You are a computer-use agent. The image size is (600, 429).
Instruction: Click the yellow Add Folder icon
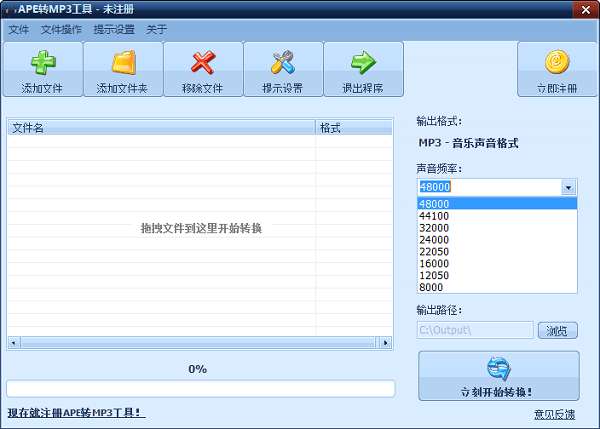(124, 62)
